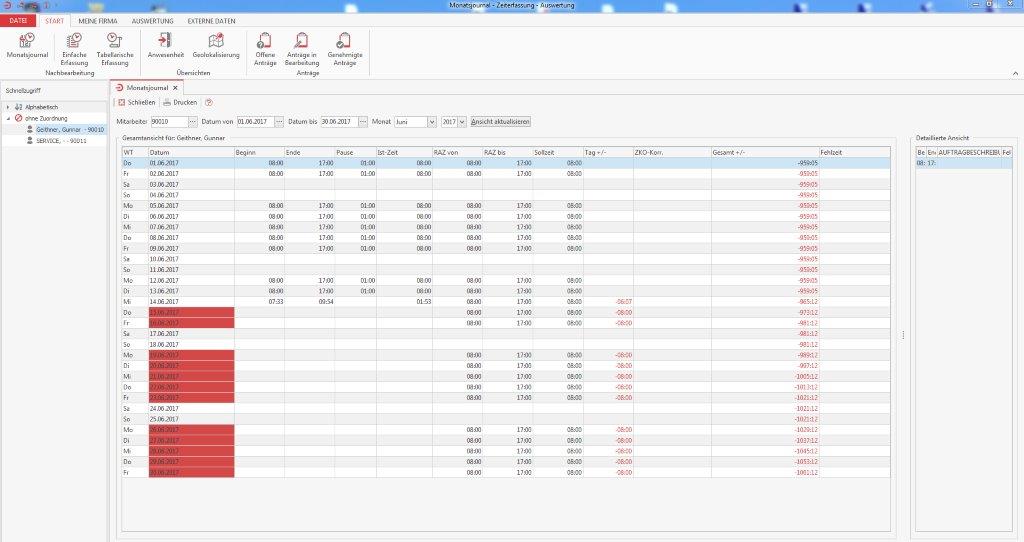Switch to the EXTERNE DATEN tab
This screenshot has width=1024, height=542.
click(x=212, y=21)
